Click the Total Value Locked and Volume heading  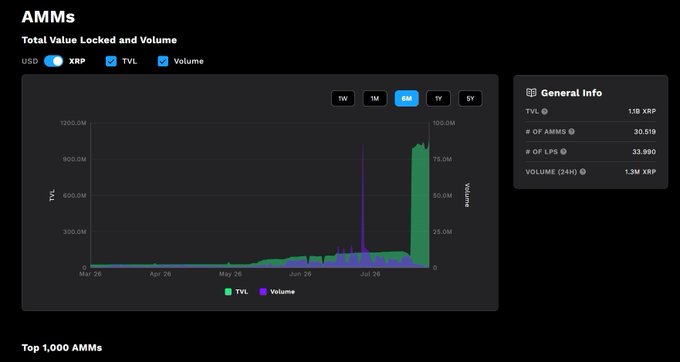99,40
